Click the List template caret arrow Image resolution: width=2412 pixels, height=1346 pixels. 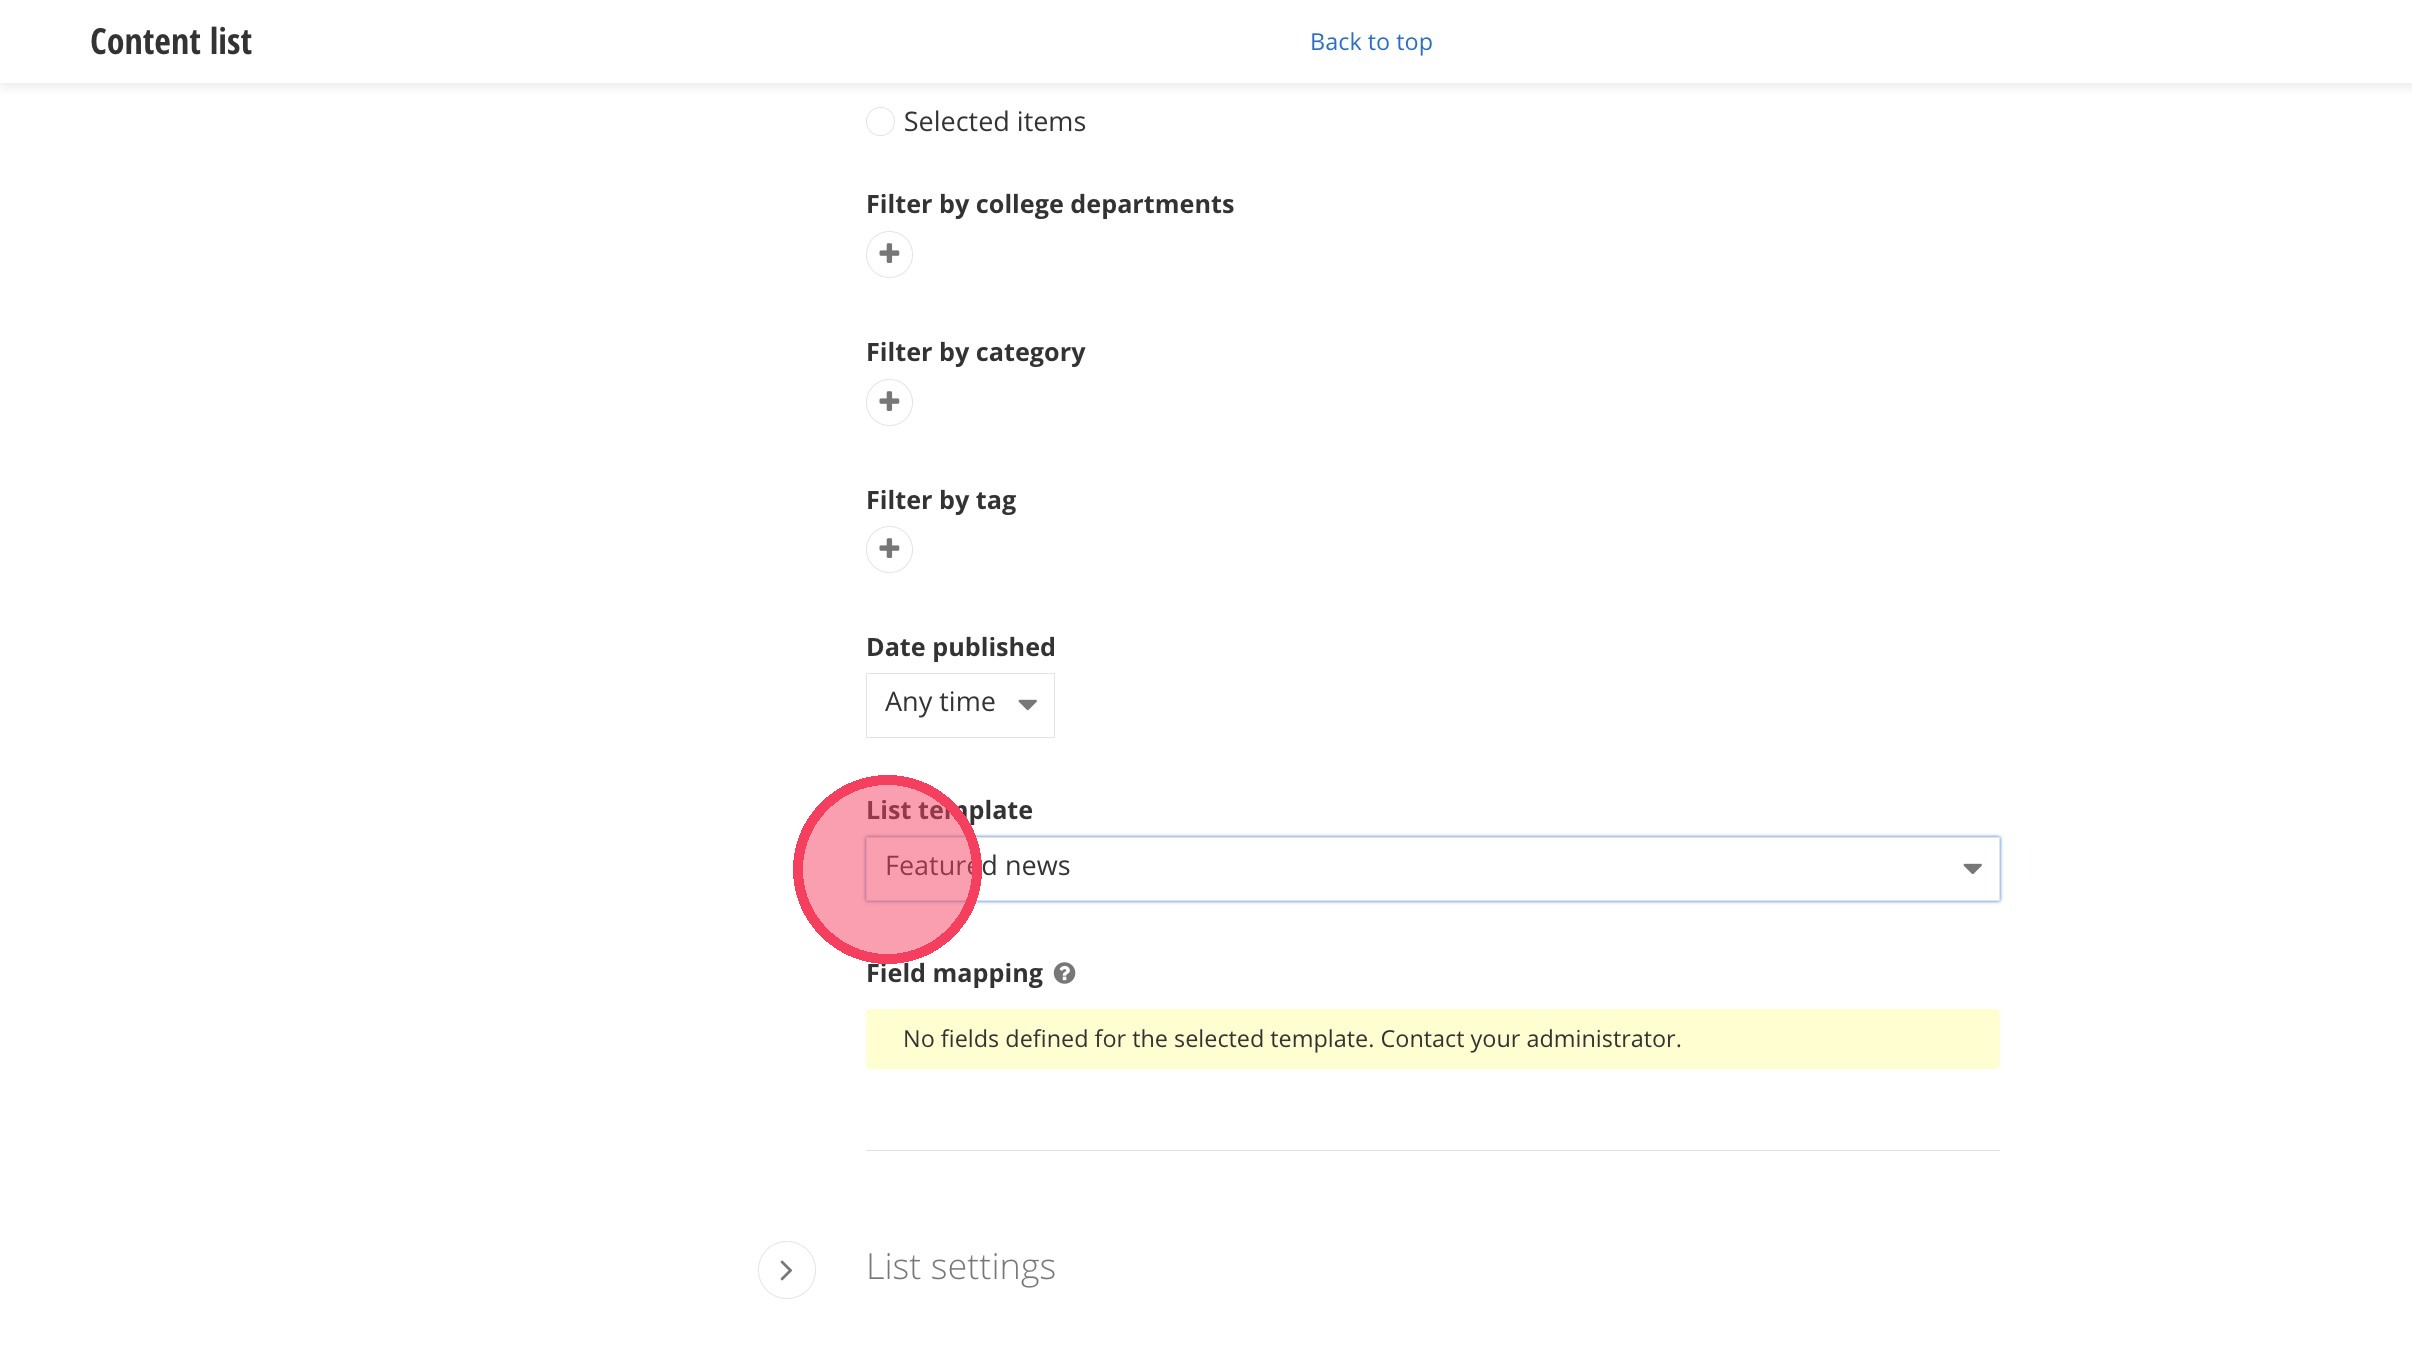click(1972, 868)
